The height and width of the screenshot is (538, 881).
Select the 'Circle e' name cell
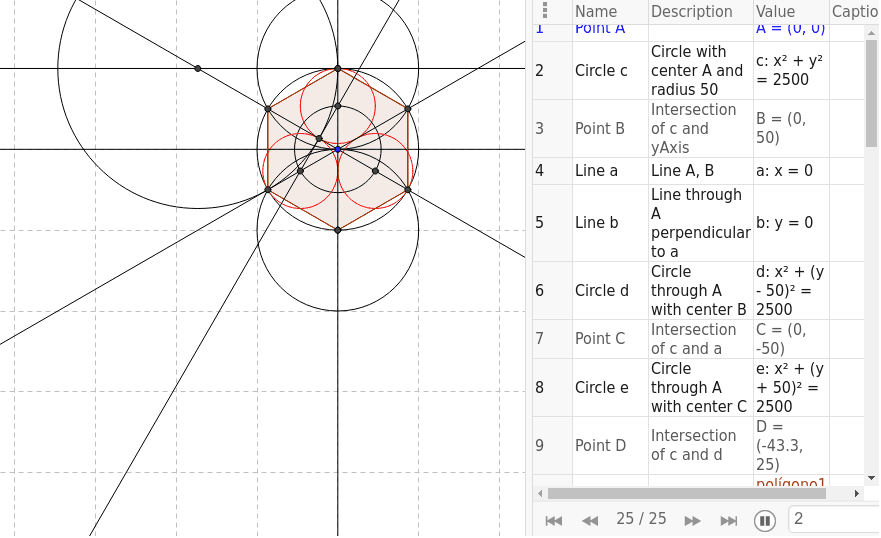(610, 387)
